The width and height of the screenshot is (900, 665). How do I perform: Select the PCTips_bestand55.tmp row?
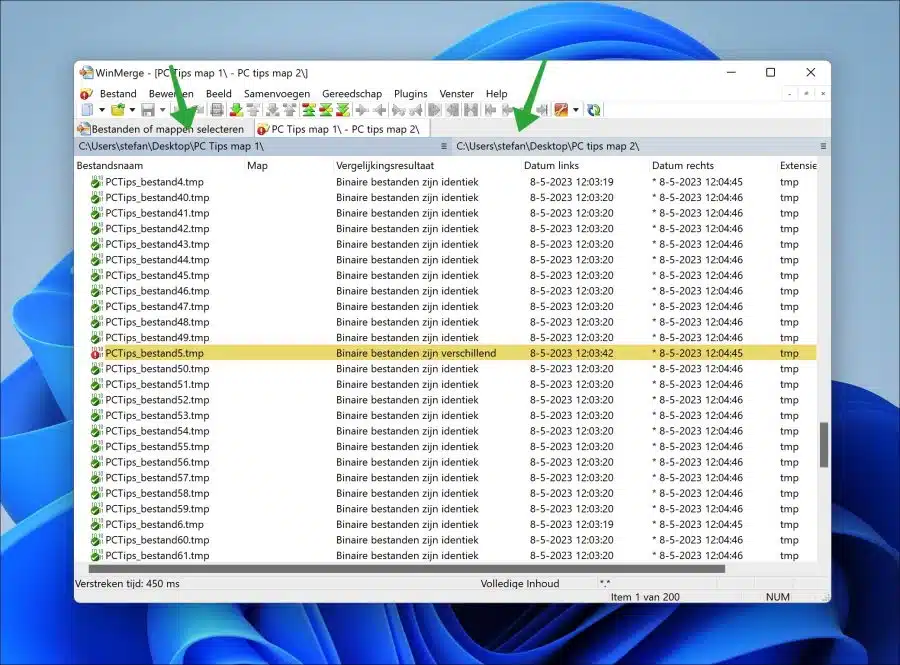point(445,446)
